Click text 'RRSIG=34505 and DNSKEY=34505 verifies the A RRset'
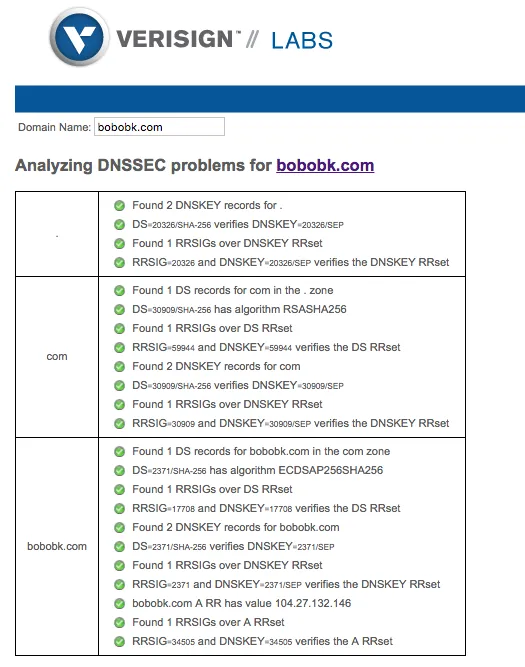The width and height of the screenshot is (525, 667). 262,641
